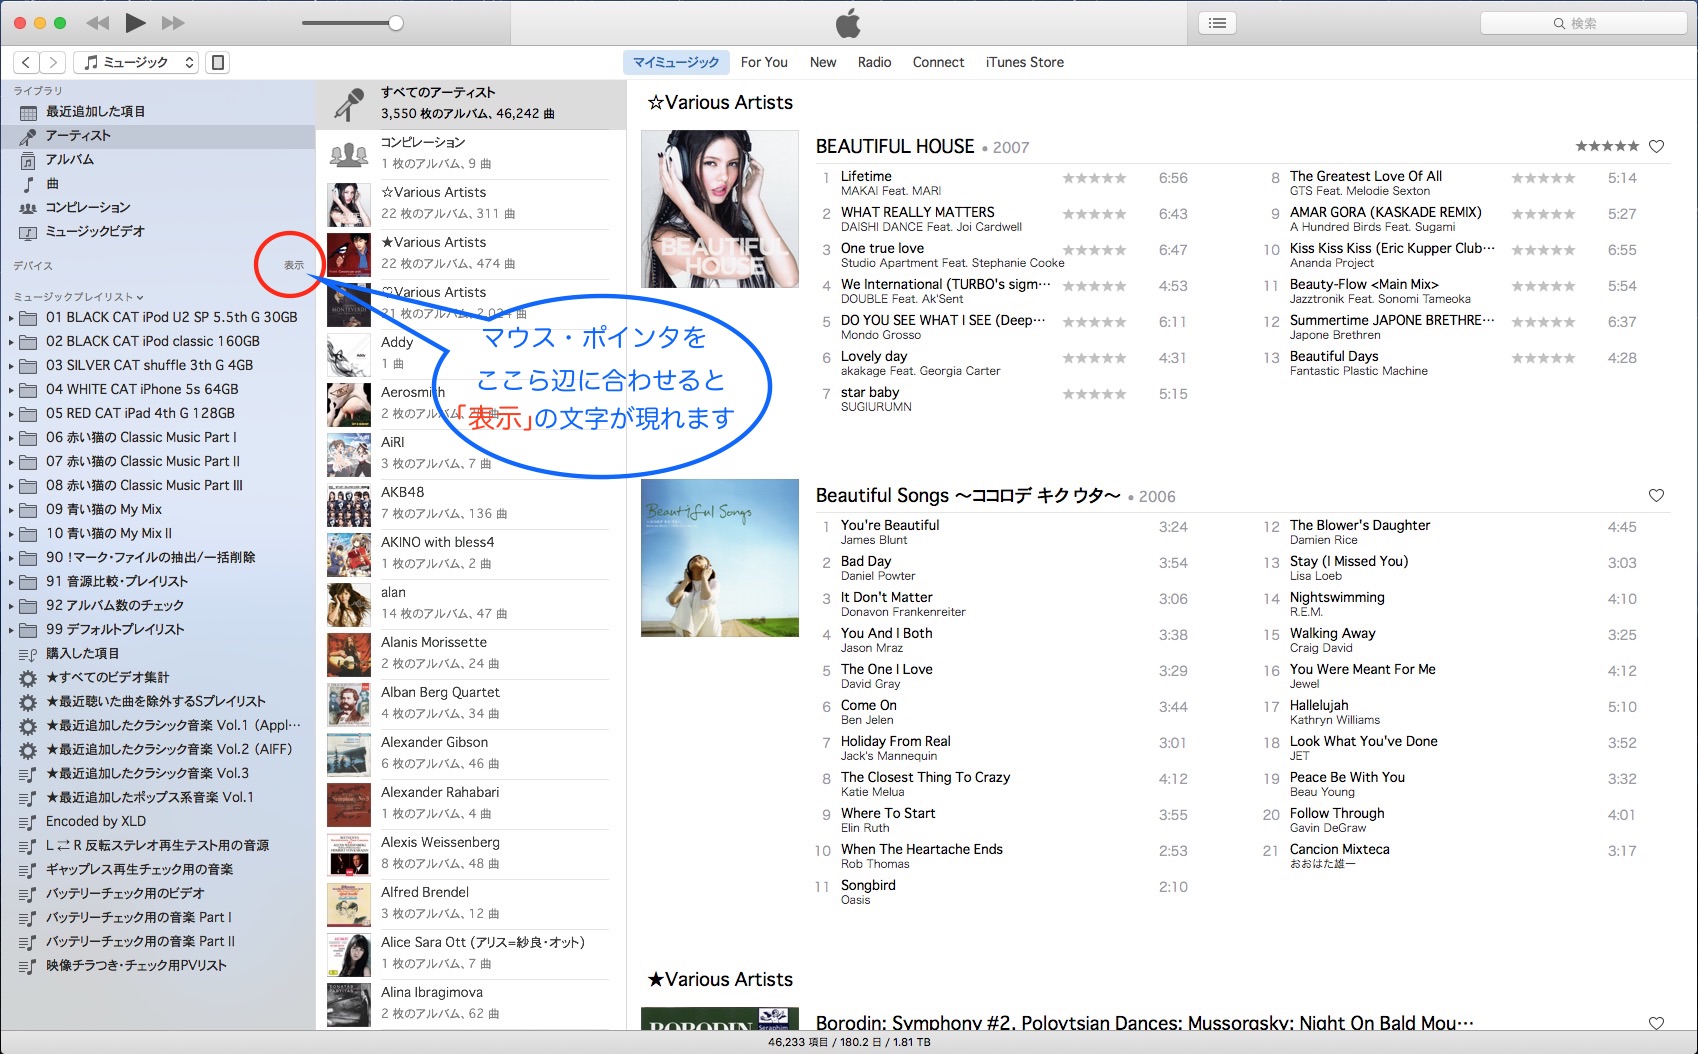
Task: Switch to the New tab
Action: pos(823,62)
